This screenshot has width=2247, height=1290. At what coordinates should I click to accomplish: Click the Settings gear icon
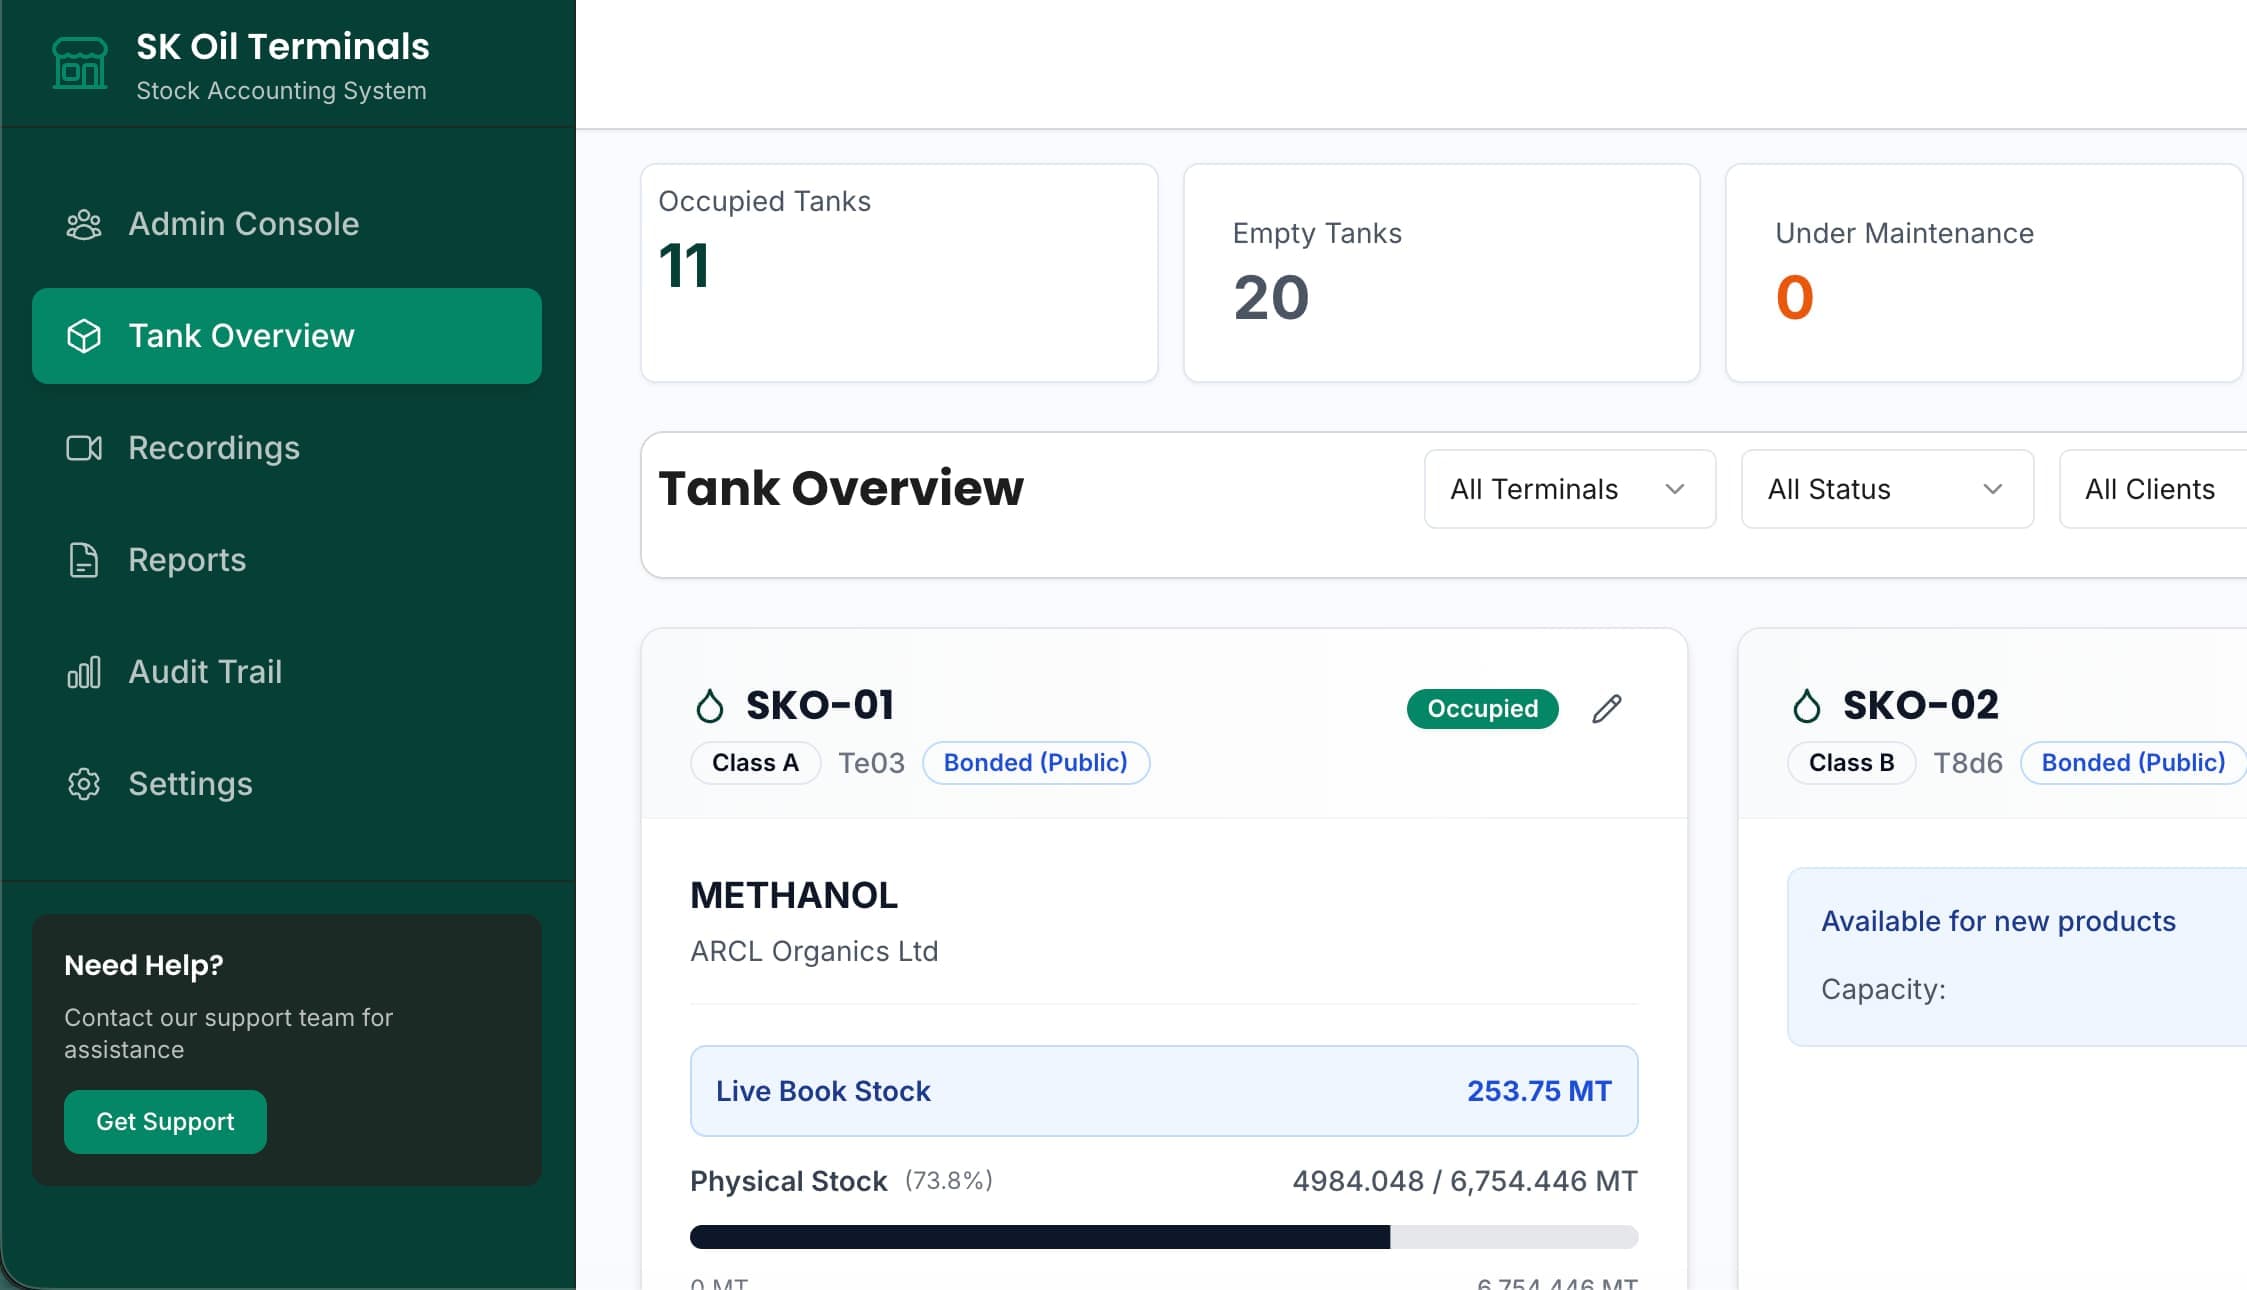click(x=84, y=784)
